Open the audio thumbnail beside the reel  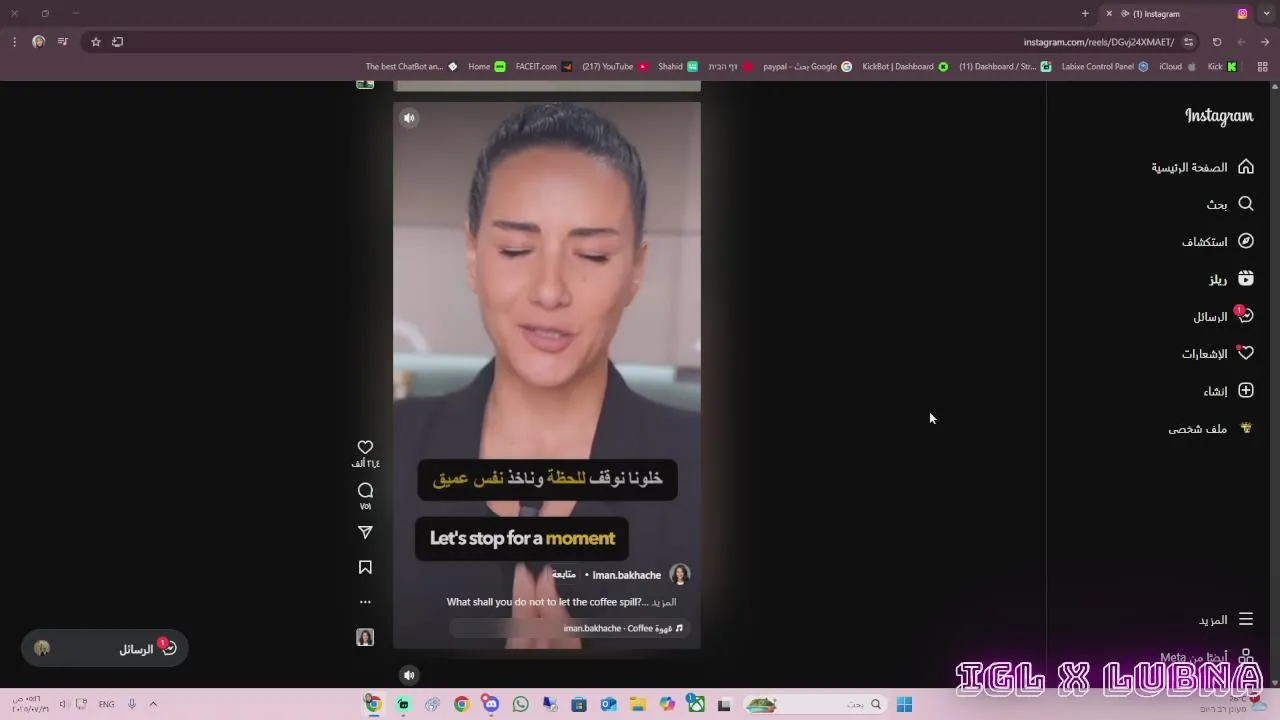pos(365,637)
